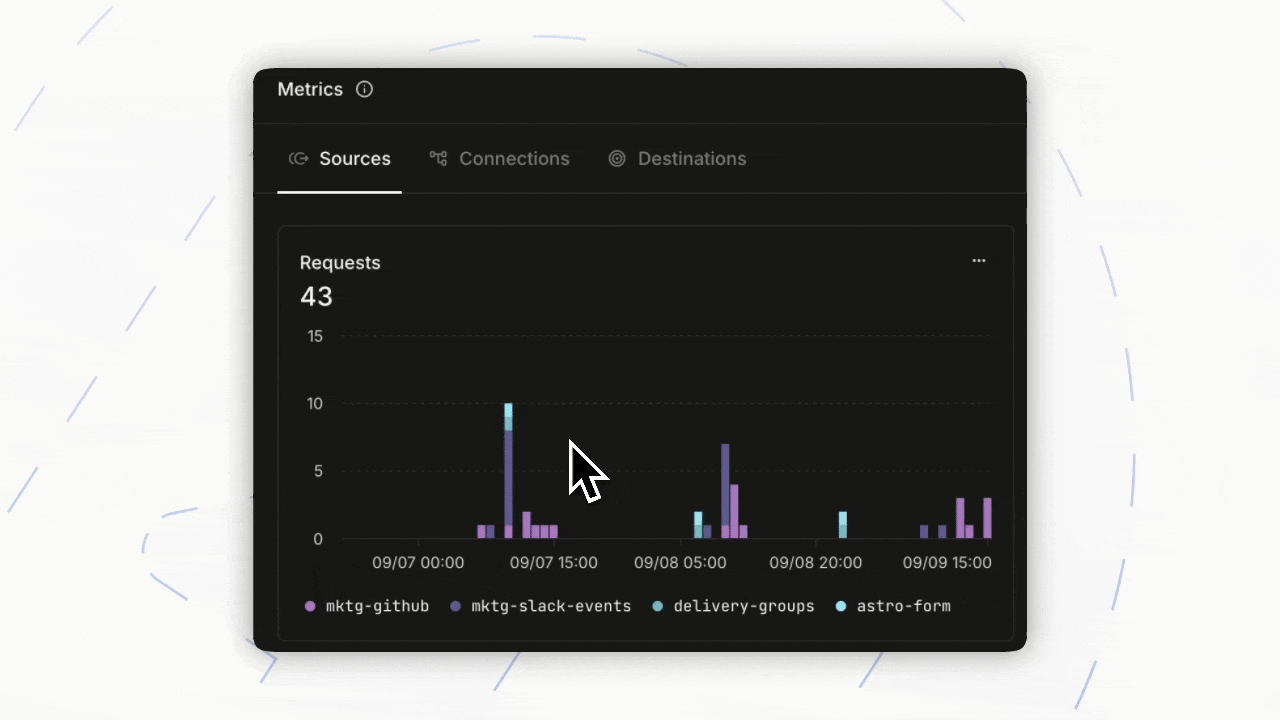
Task: Switch to the Sources tab
Action: 340,159
